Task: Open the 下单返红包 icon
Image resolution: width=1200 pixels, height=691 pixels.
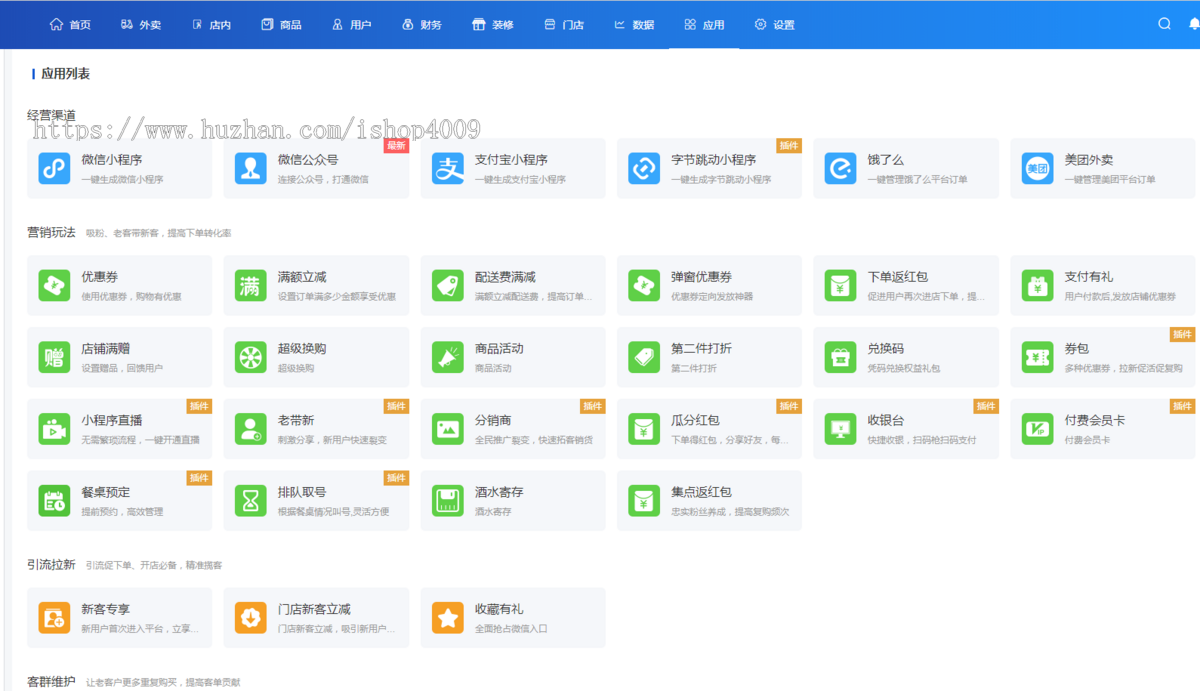Action: coord(841,286)
